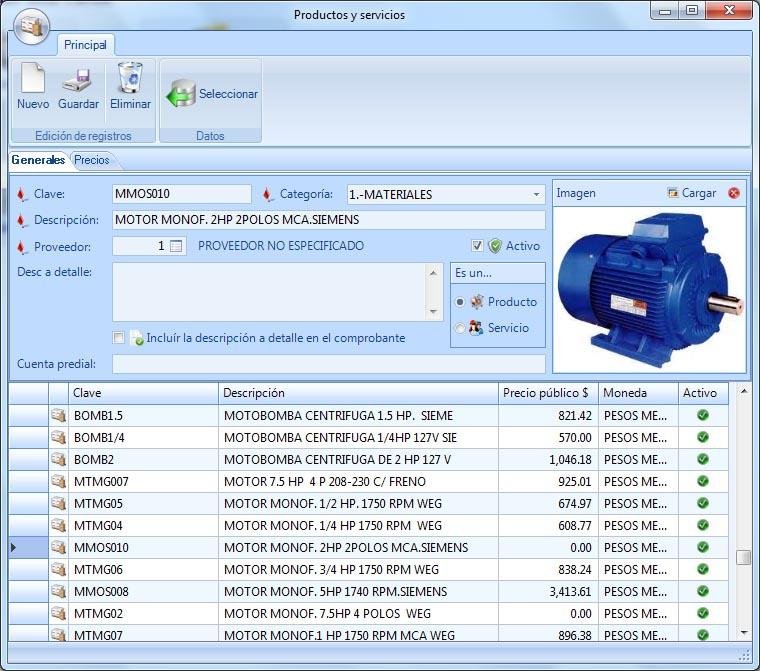Sort by Precio público $ column header
Screen dimensions: 760x671
click(546, 393)
